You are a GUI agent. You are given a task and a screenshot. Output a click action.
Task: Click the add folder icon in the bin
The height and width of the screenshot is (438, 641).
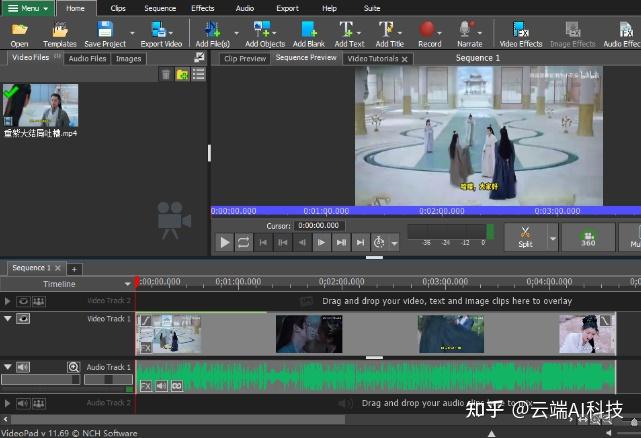[x=182, y=74]
